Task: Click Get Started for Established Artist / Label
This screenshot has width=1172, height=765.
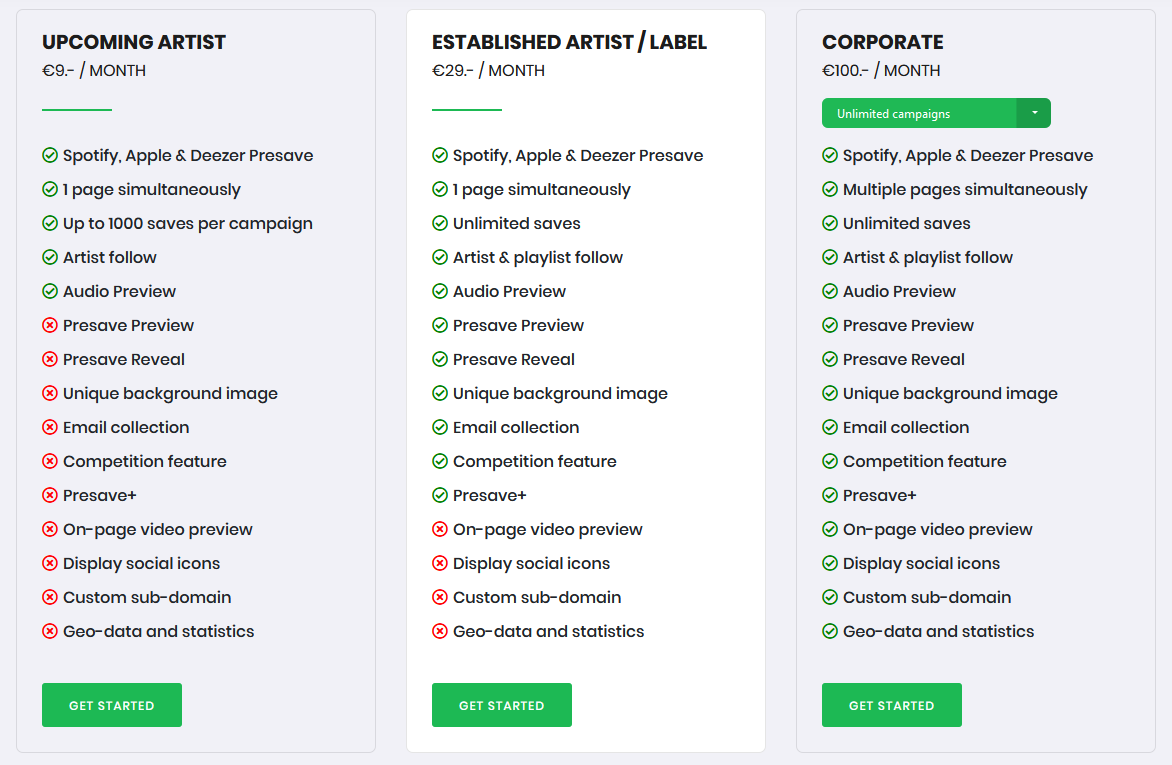Action: pos(502,704)
